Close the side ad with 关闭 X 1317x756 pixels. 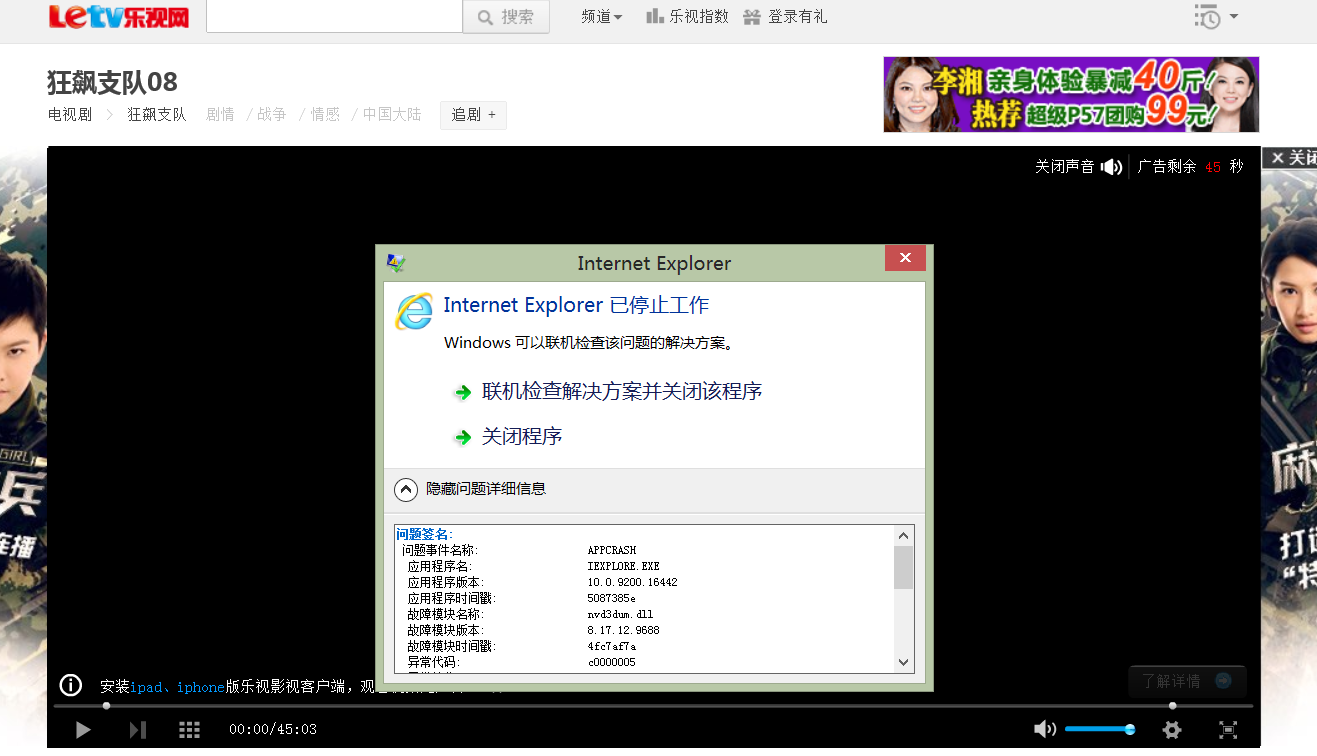[1290, 158]
